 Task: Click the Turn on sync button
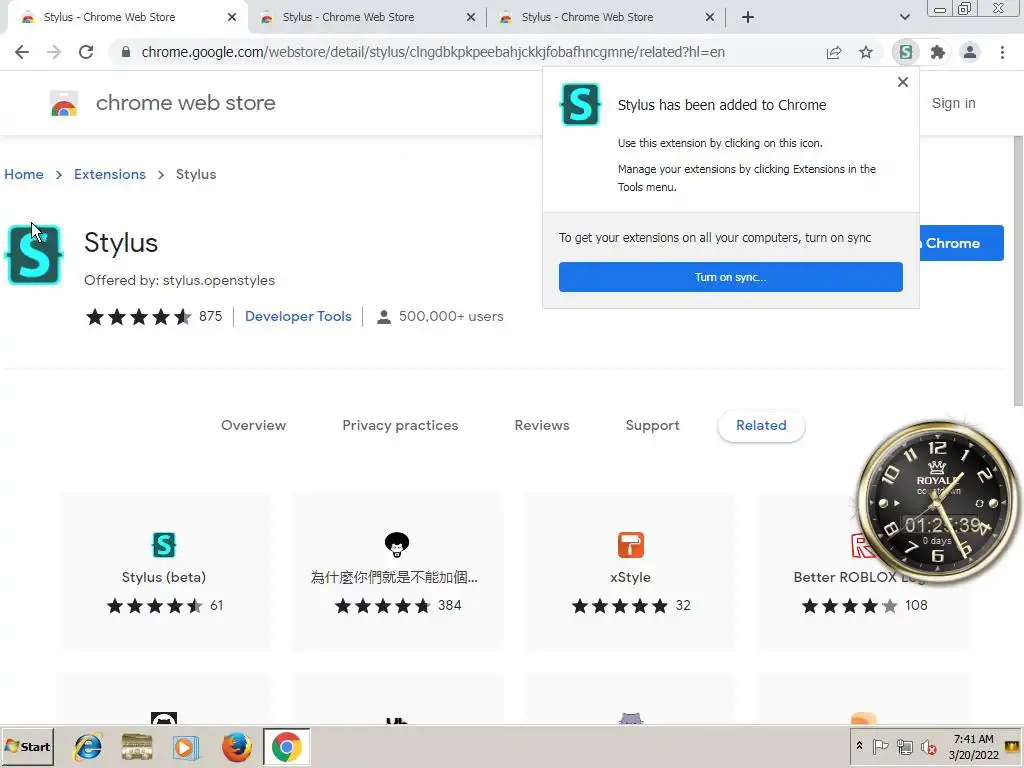pyautogui.click(x=731, y=277)
